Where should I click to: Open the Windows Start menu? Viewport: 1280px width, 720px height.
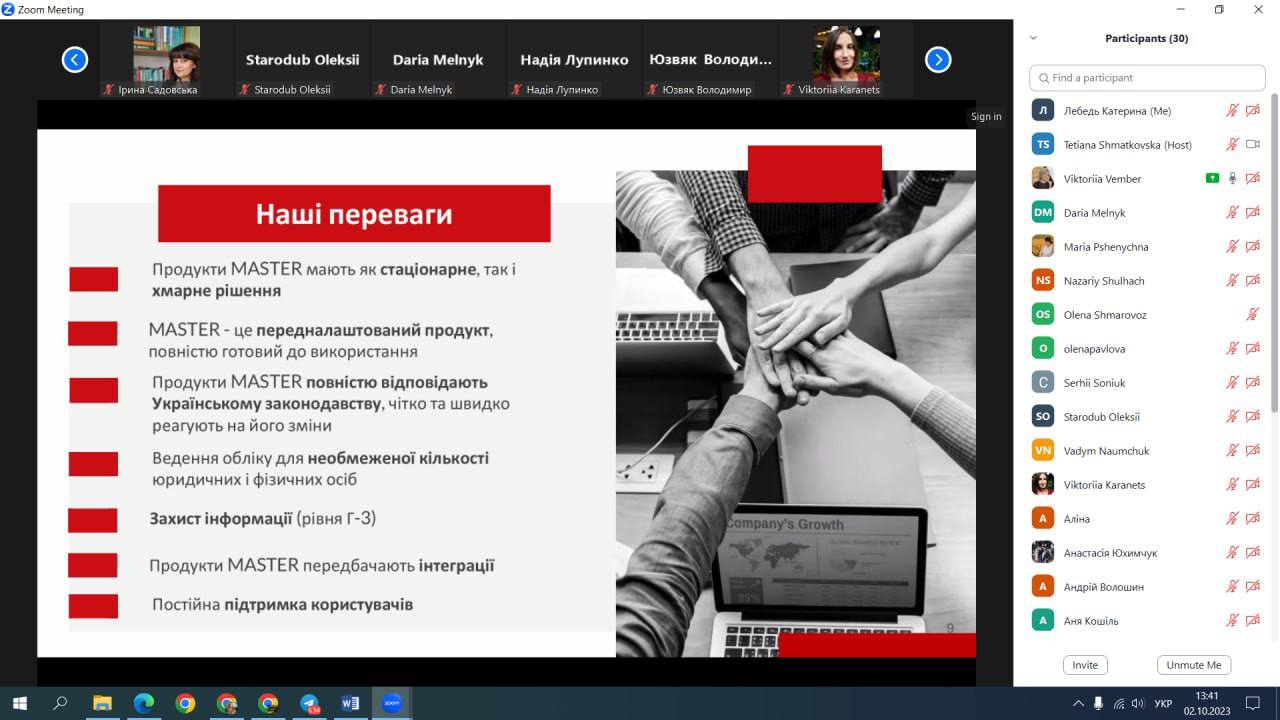(x=19, y=703)
